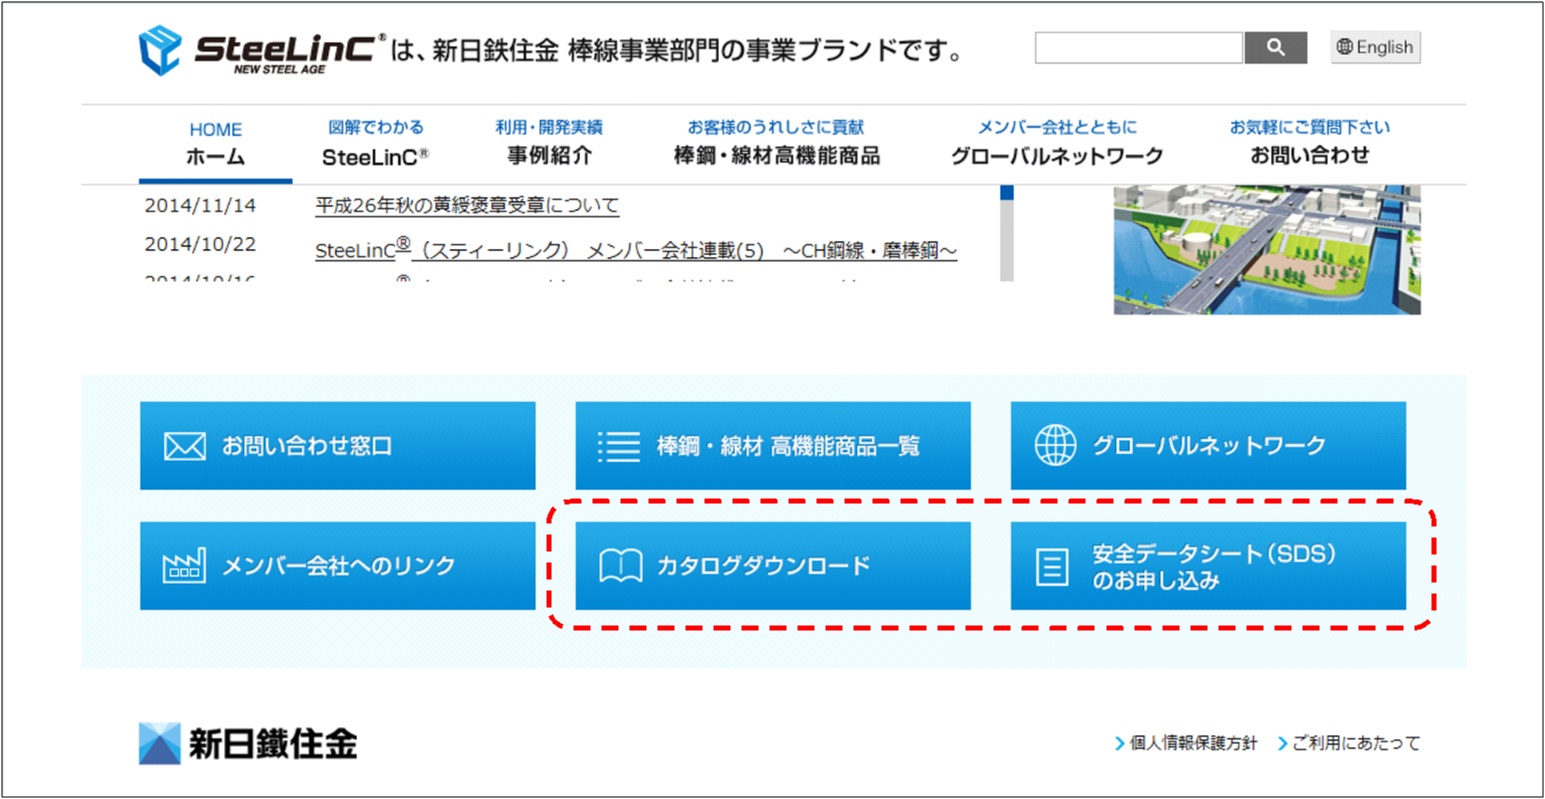This screenshot has height=799, width=1545.
Task: Open the カタログダウンロード button
Action: coord(773,566)
